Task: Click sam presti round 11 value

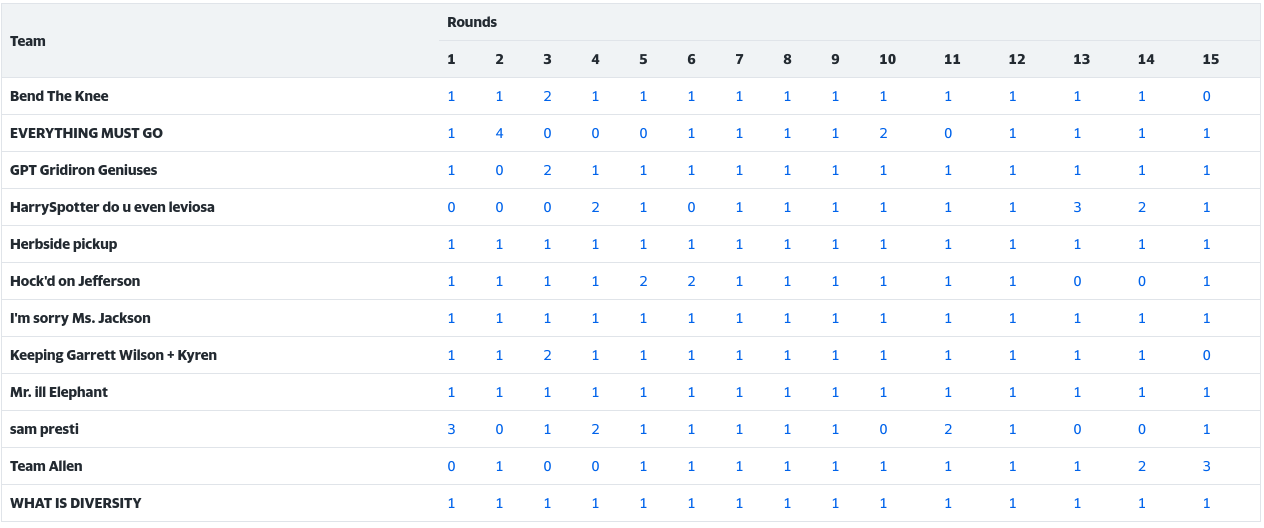Action: coord(948,430)
